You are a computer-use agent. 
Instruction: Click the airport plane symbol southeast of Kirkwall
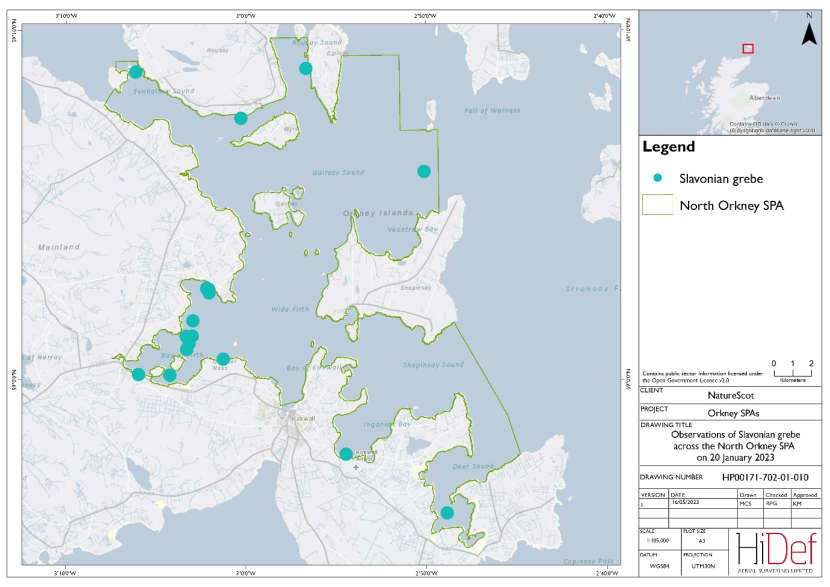click(x=356, y=467)
